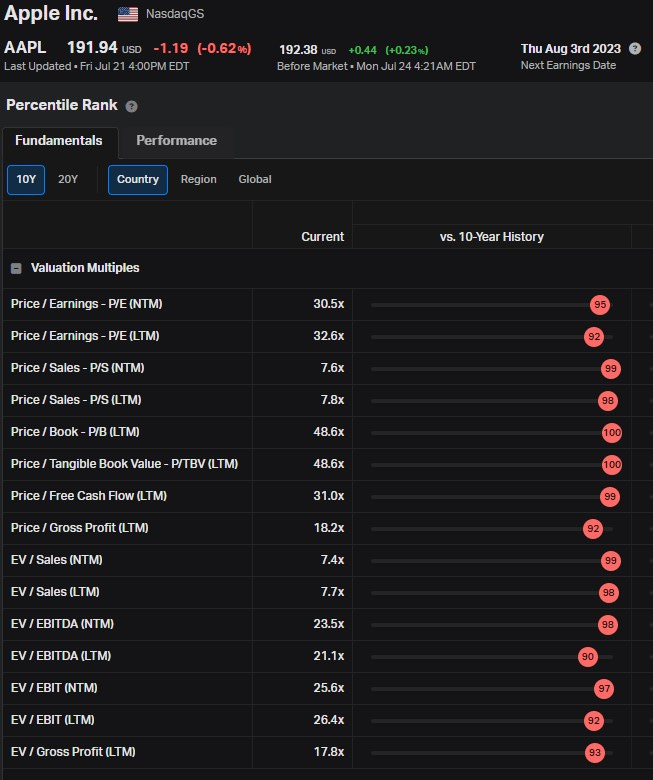The width and height of the screenshot is (653, 780).
Task: Select the Country comparison toggle
Action: click(x=138, y=180)
